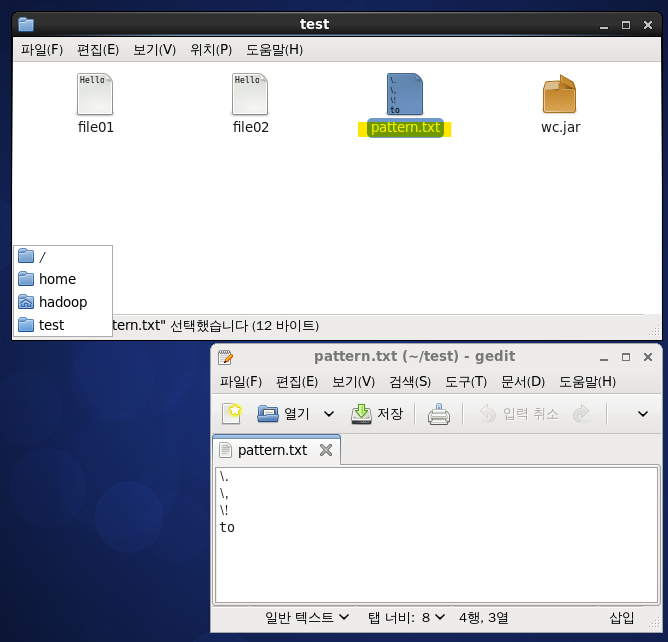
Task: Click the 삽입 insert mode indicator
Action: pyautogui.click(x=622, y=617)
